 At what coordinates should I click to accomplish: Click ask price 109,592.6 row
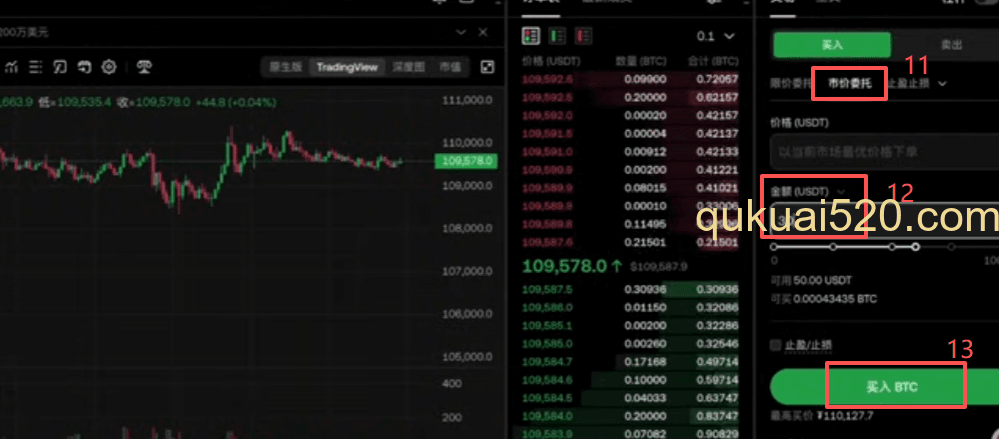[630, 80]
